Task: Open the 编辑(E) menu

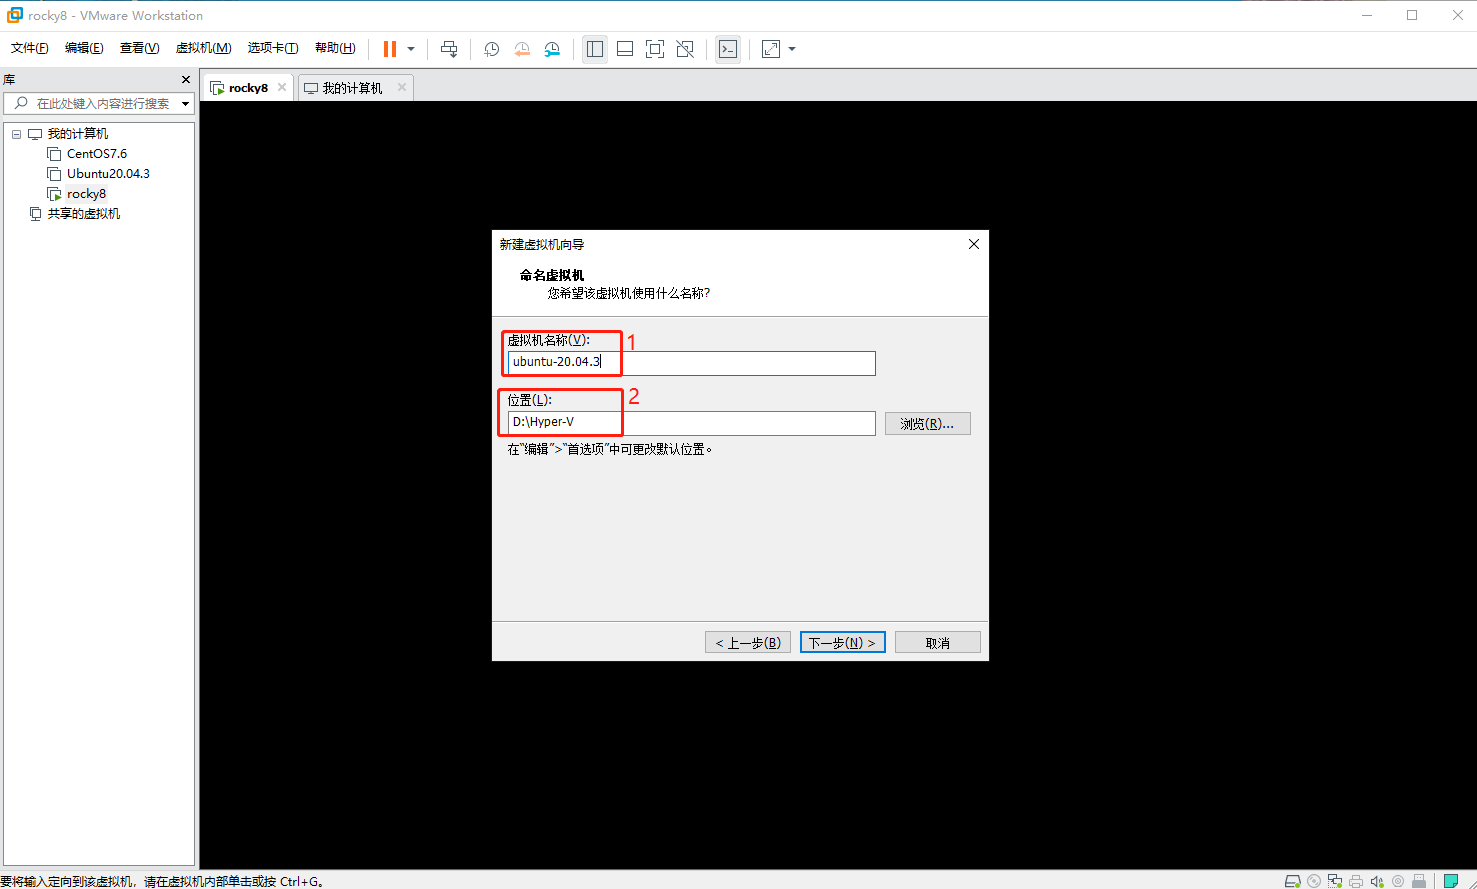Action: (x=84, y=48)
